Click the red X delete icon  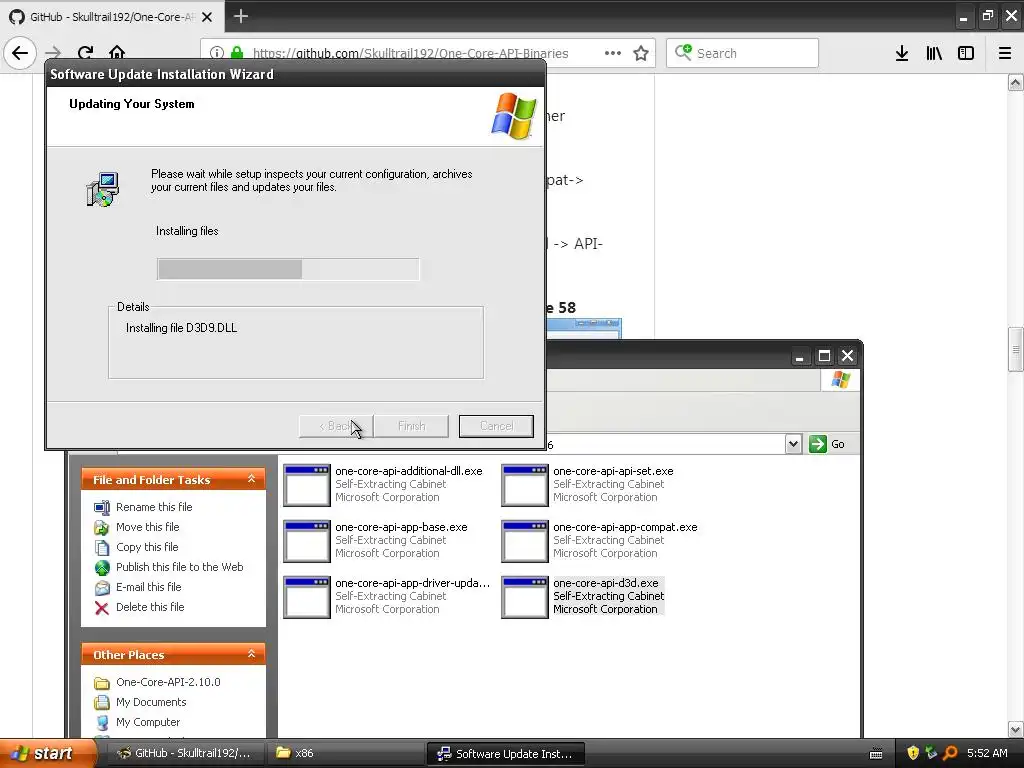(x=102, y=608)
